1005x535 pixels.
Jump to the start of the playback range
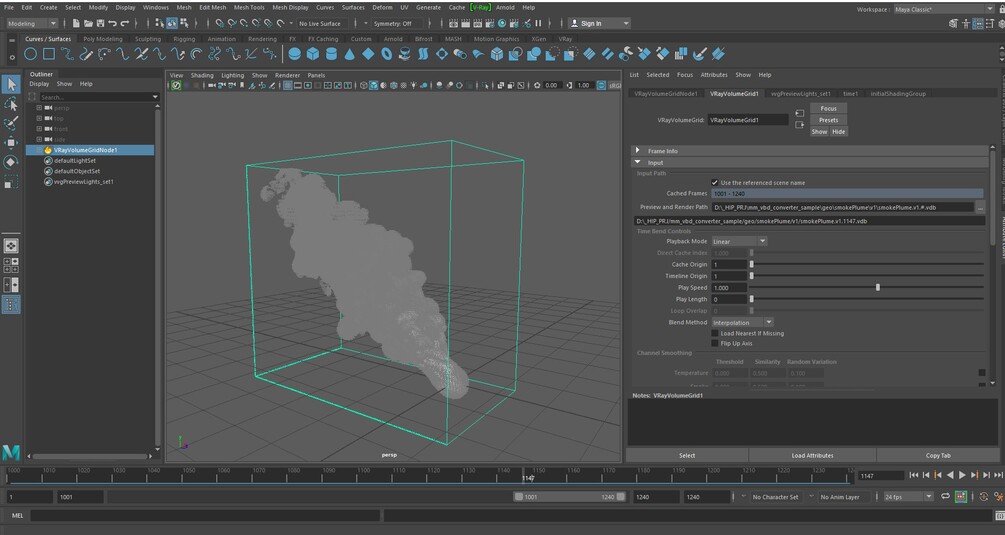click(x=915, y=475)
